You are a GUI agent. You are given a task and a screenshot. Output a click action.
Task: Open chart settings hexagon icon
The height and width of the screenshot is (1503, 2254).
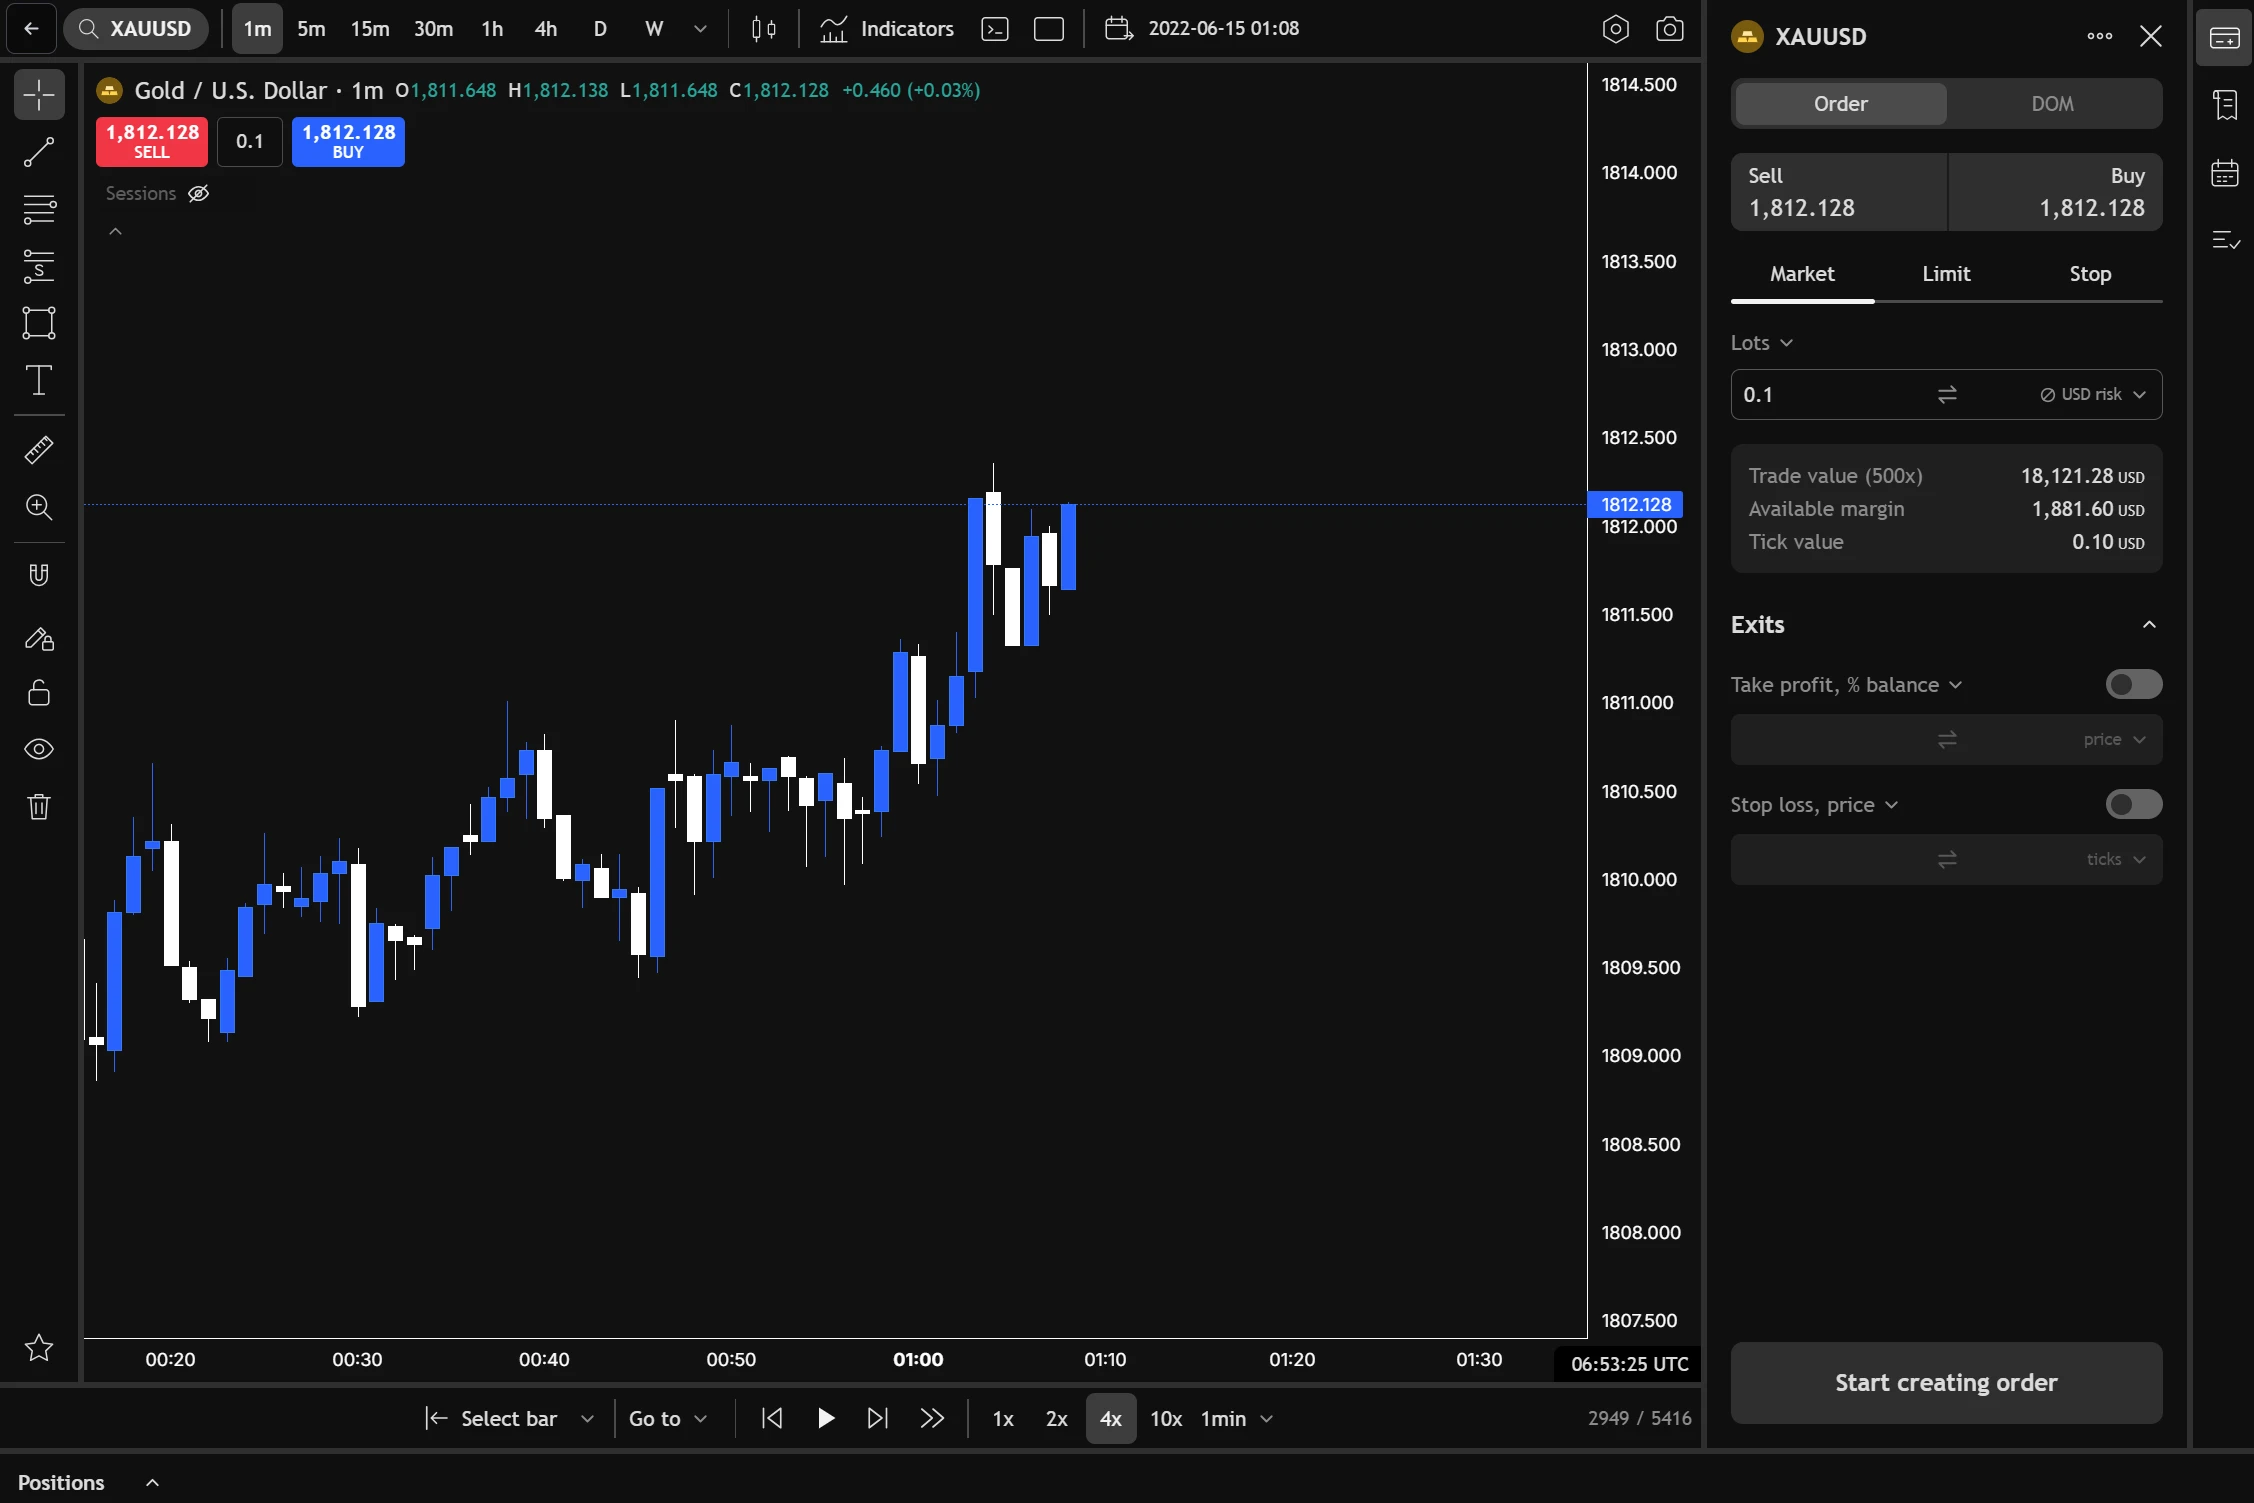pyautogui.click(x=1616, y=29)
